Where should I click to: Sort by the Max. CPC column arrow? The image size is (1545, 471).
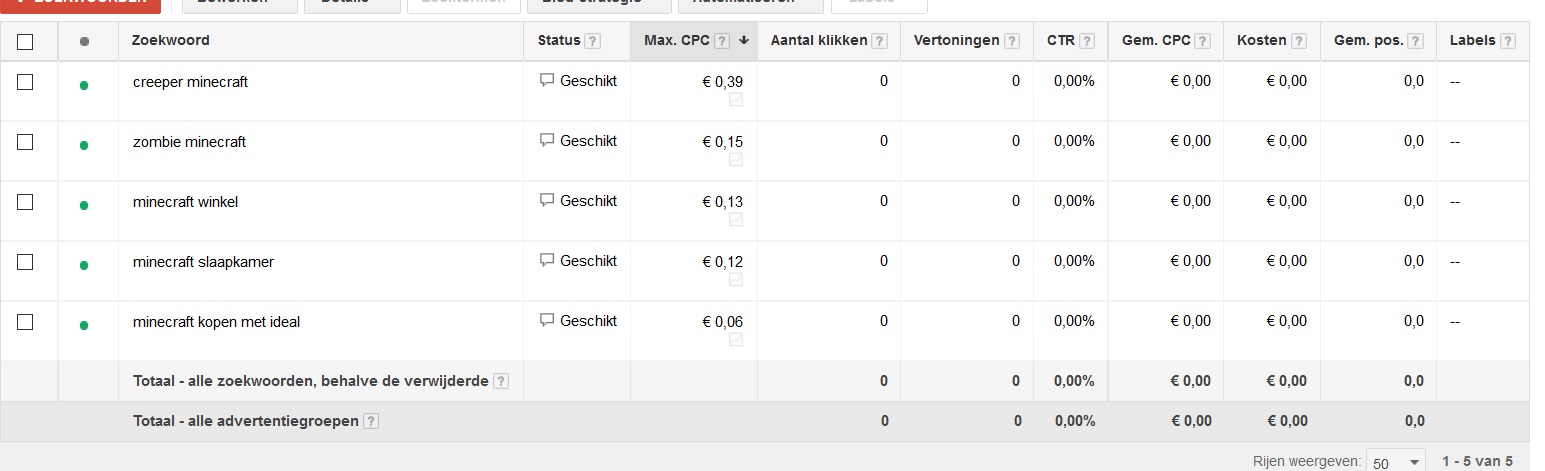(x=744, y=41)
